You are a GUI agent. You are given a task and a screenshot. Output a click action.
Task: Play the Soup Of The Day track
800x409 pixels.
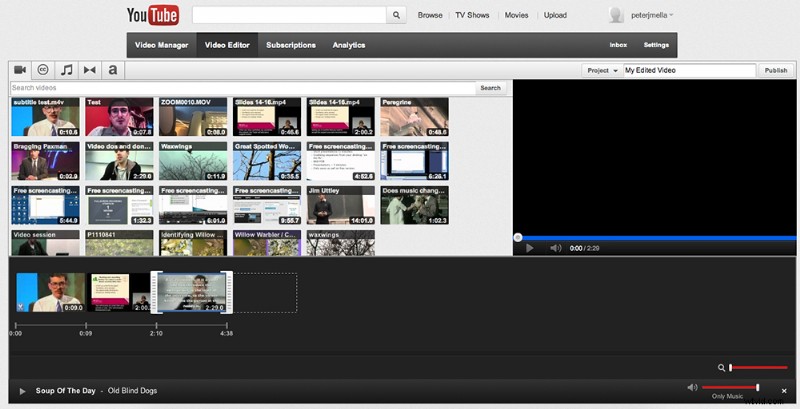22,391
